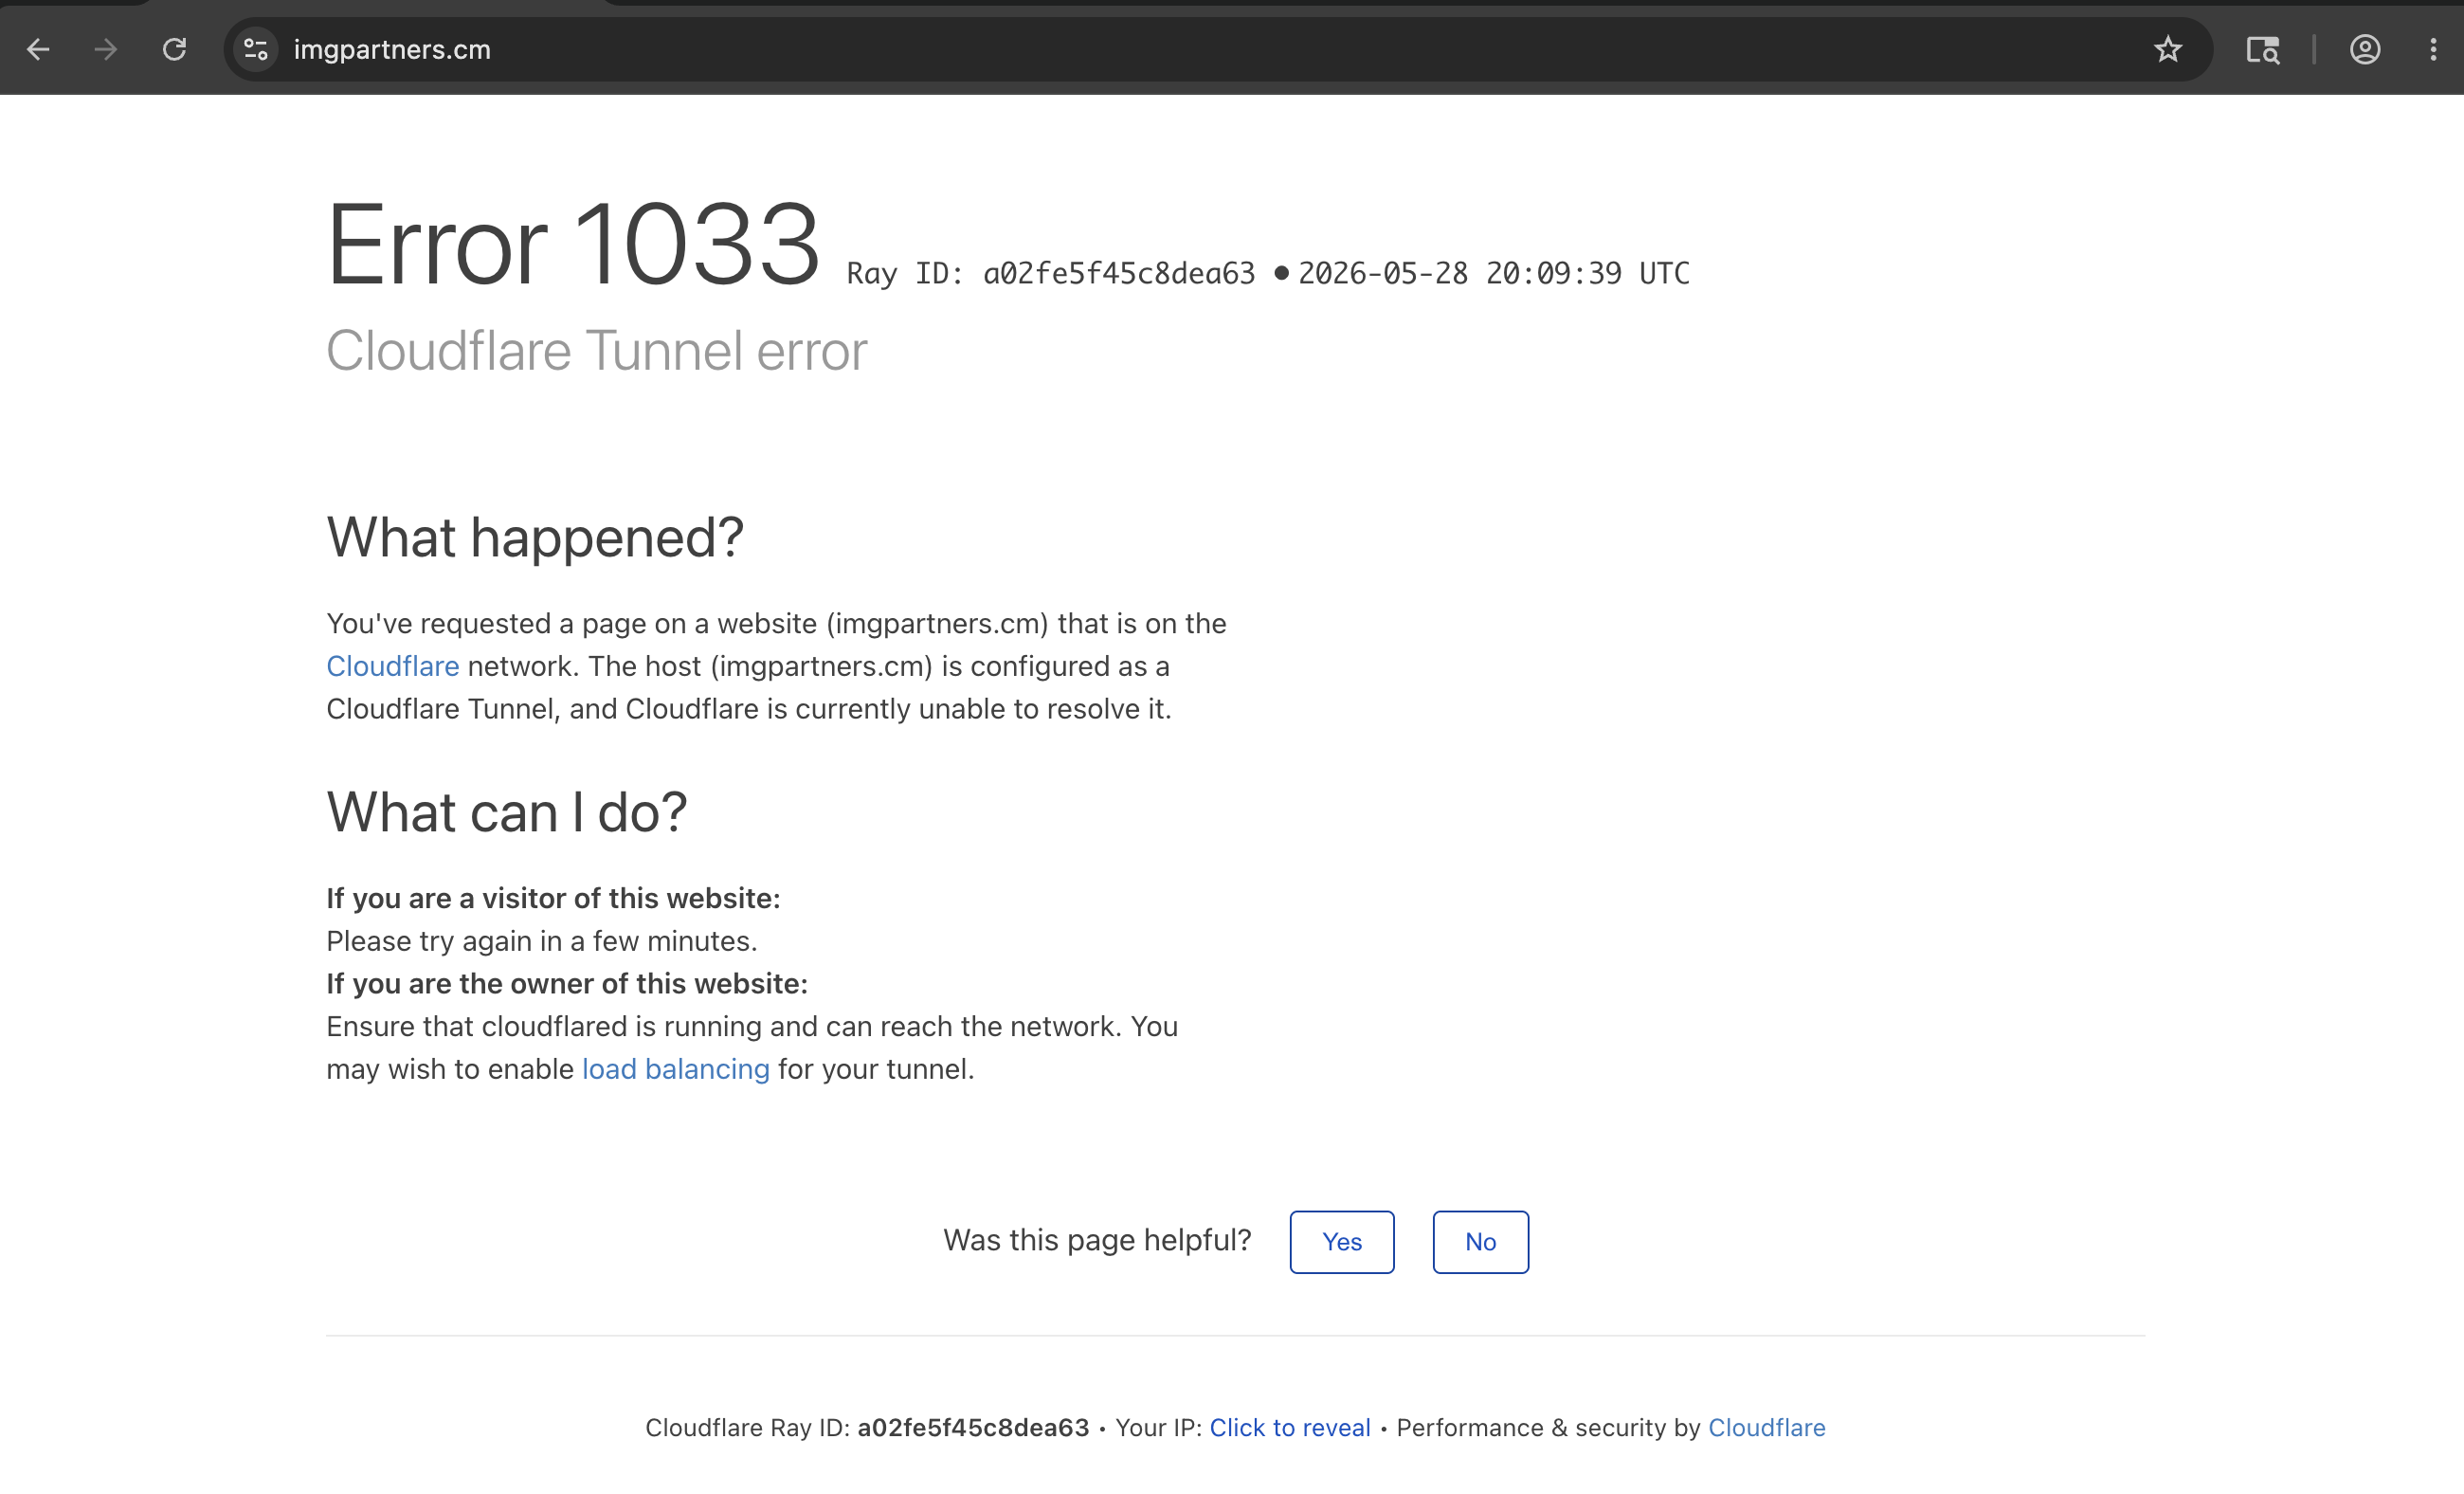The width and height of the screenshot is (2464, 1494).
Task: Open the Cloudflare link in footer
Action: point(1767,1427)
